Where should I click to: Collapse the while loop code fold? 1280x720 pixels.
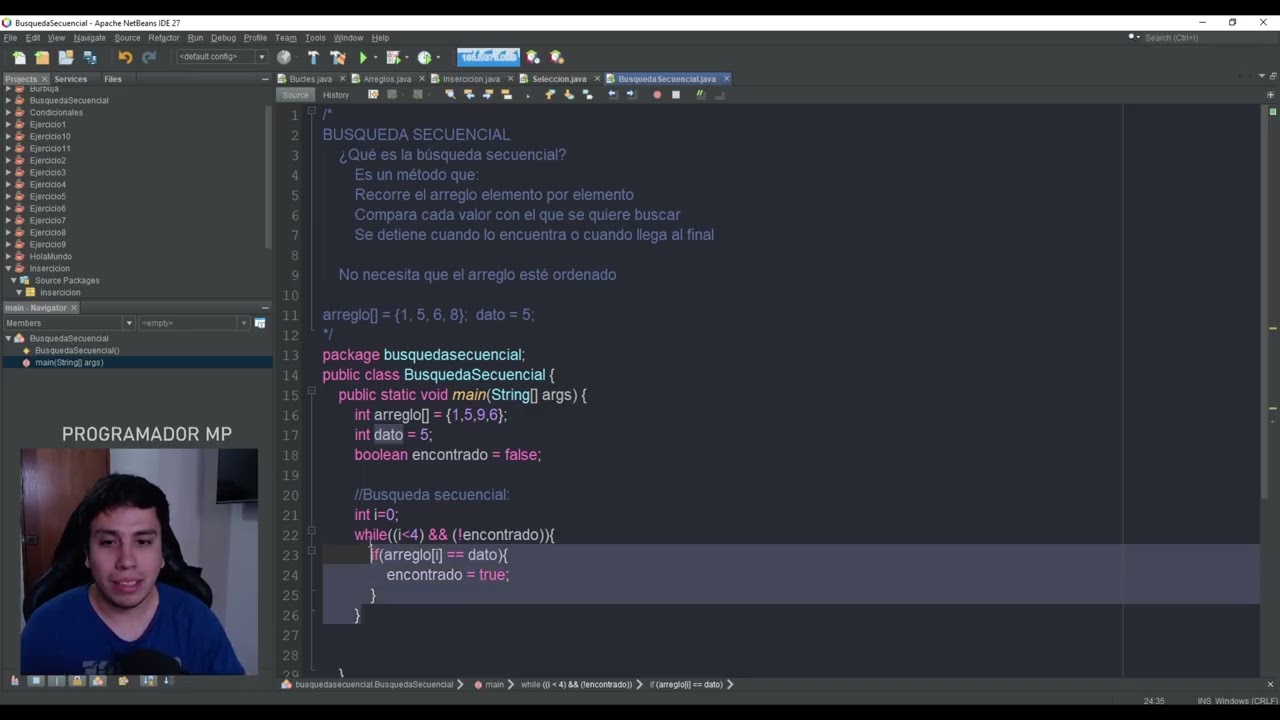click(311, 532)
